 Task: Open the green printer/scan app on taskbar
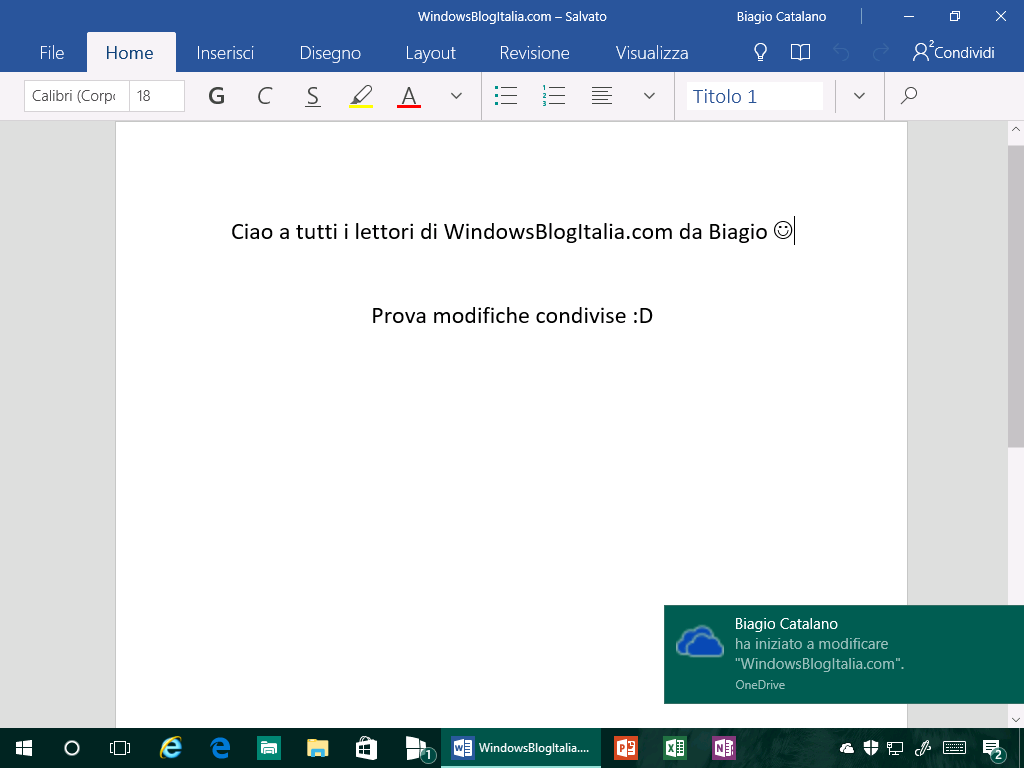[x=268, y=748]
